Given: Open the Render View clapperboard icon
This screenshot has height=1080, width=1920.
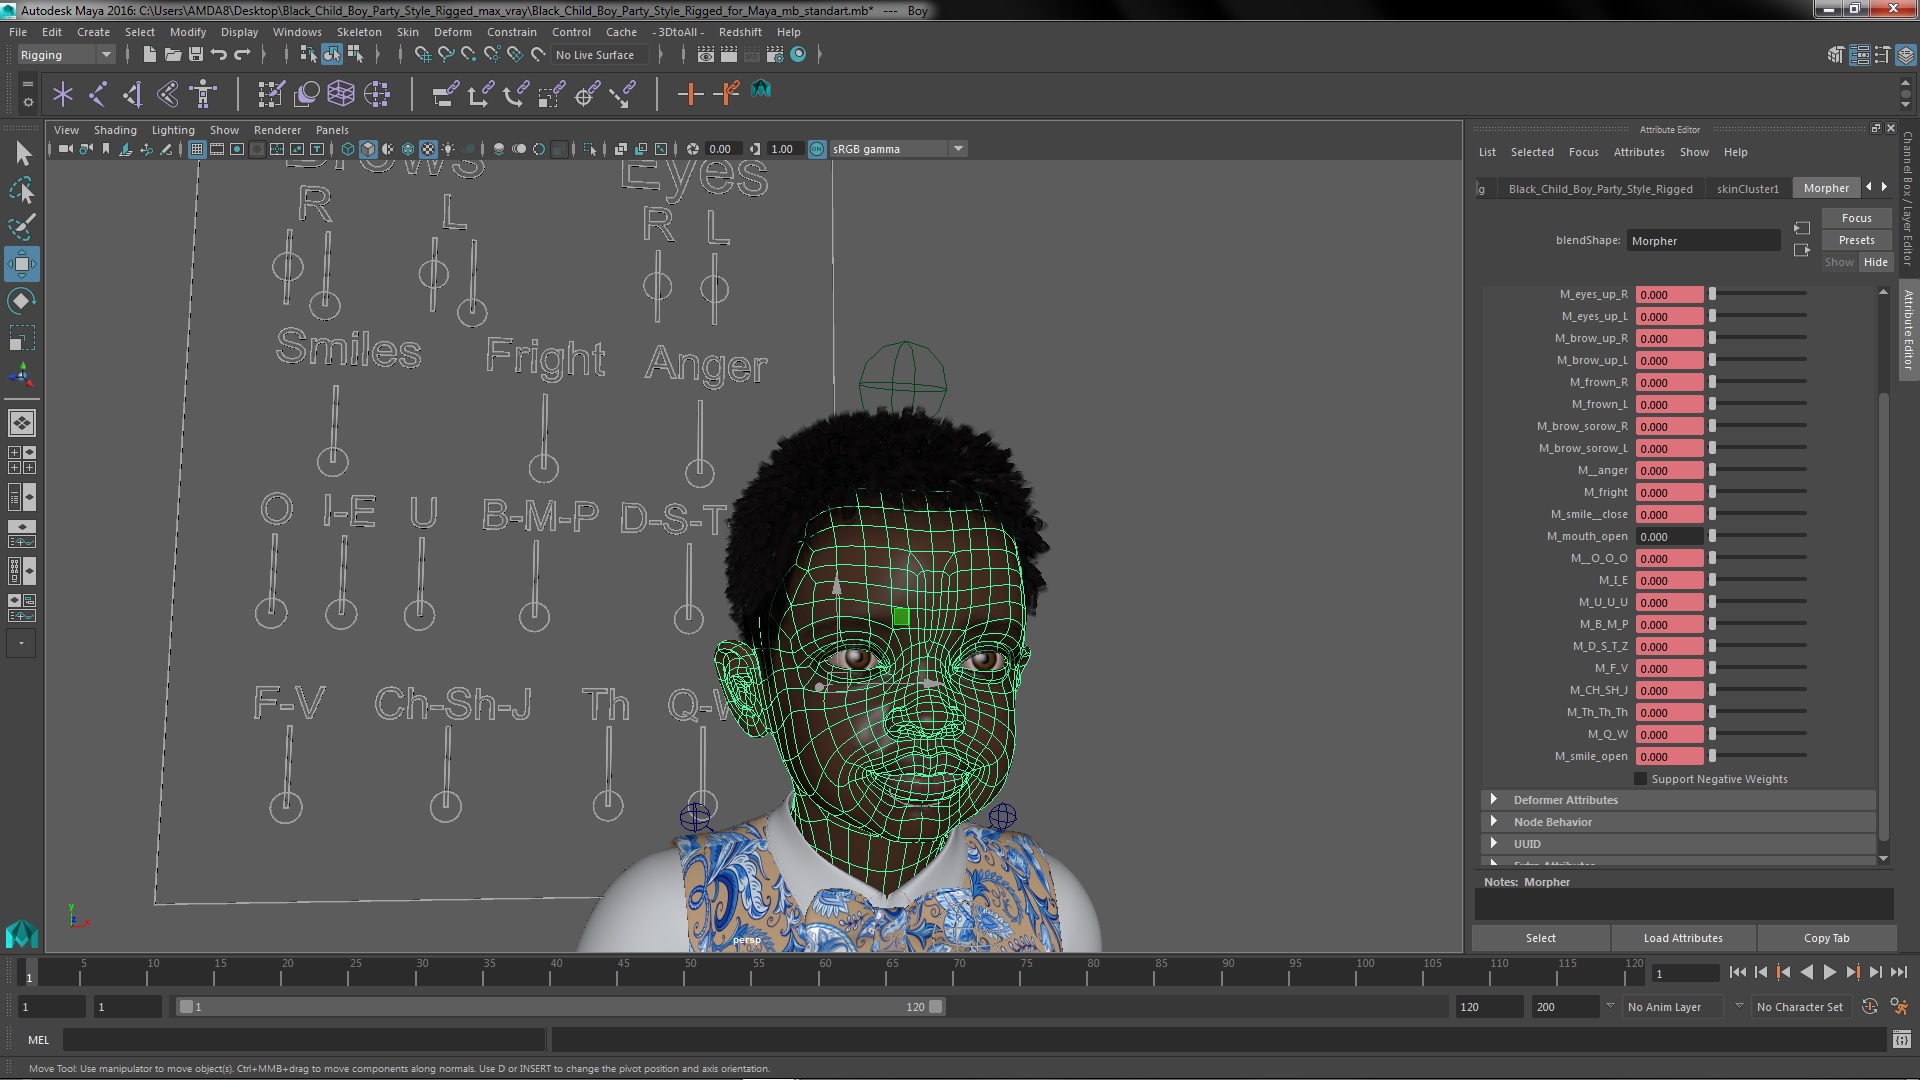Looking at the screenshot, I should pyautogui.click(x=706, y=55).
